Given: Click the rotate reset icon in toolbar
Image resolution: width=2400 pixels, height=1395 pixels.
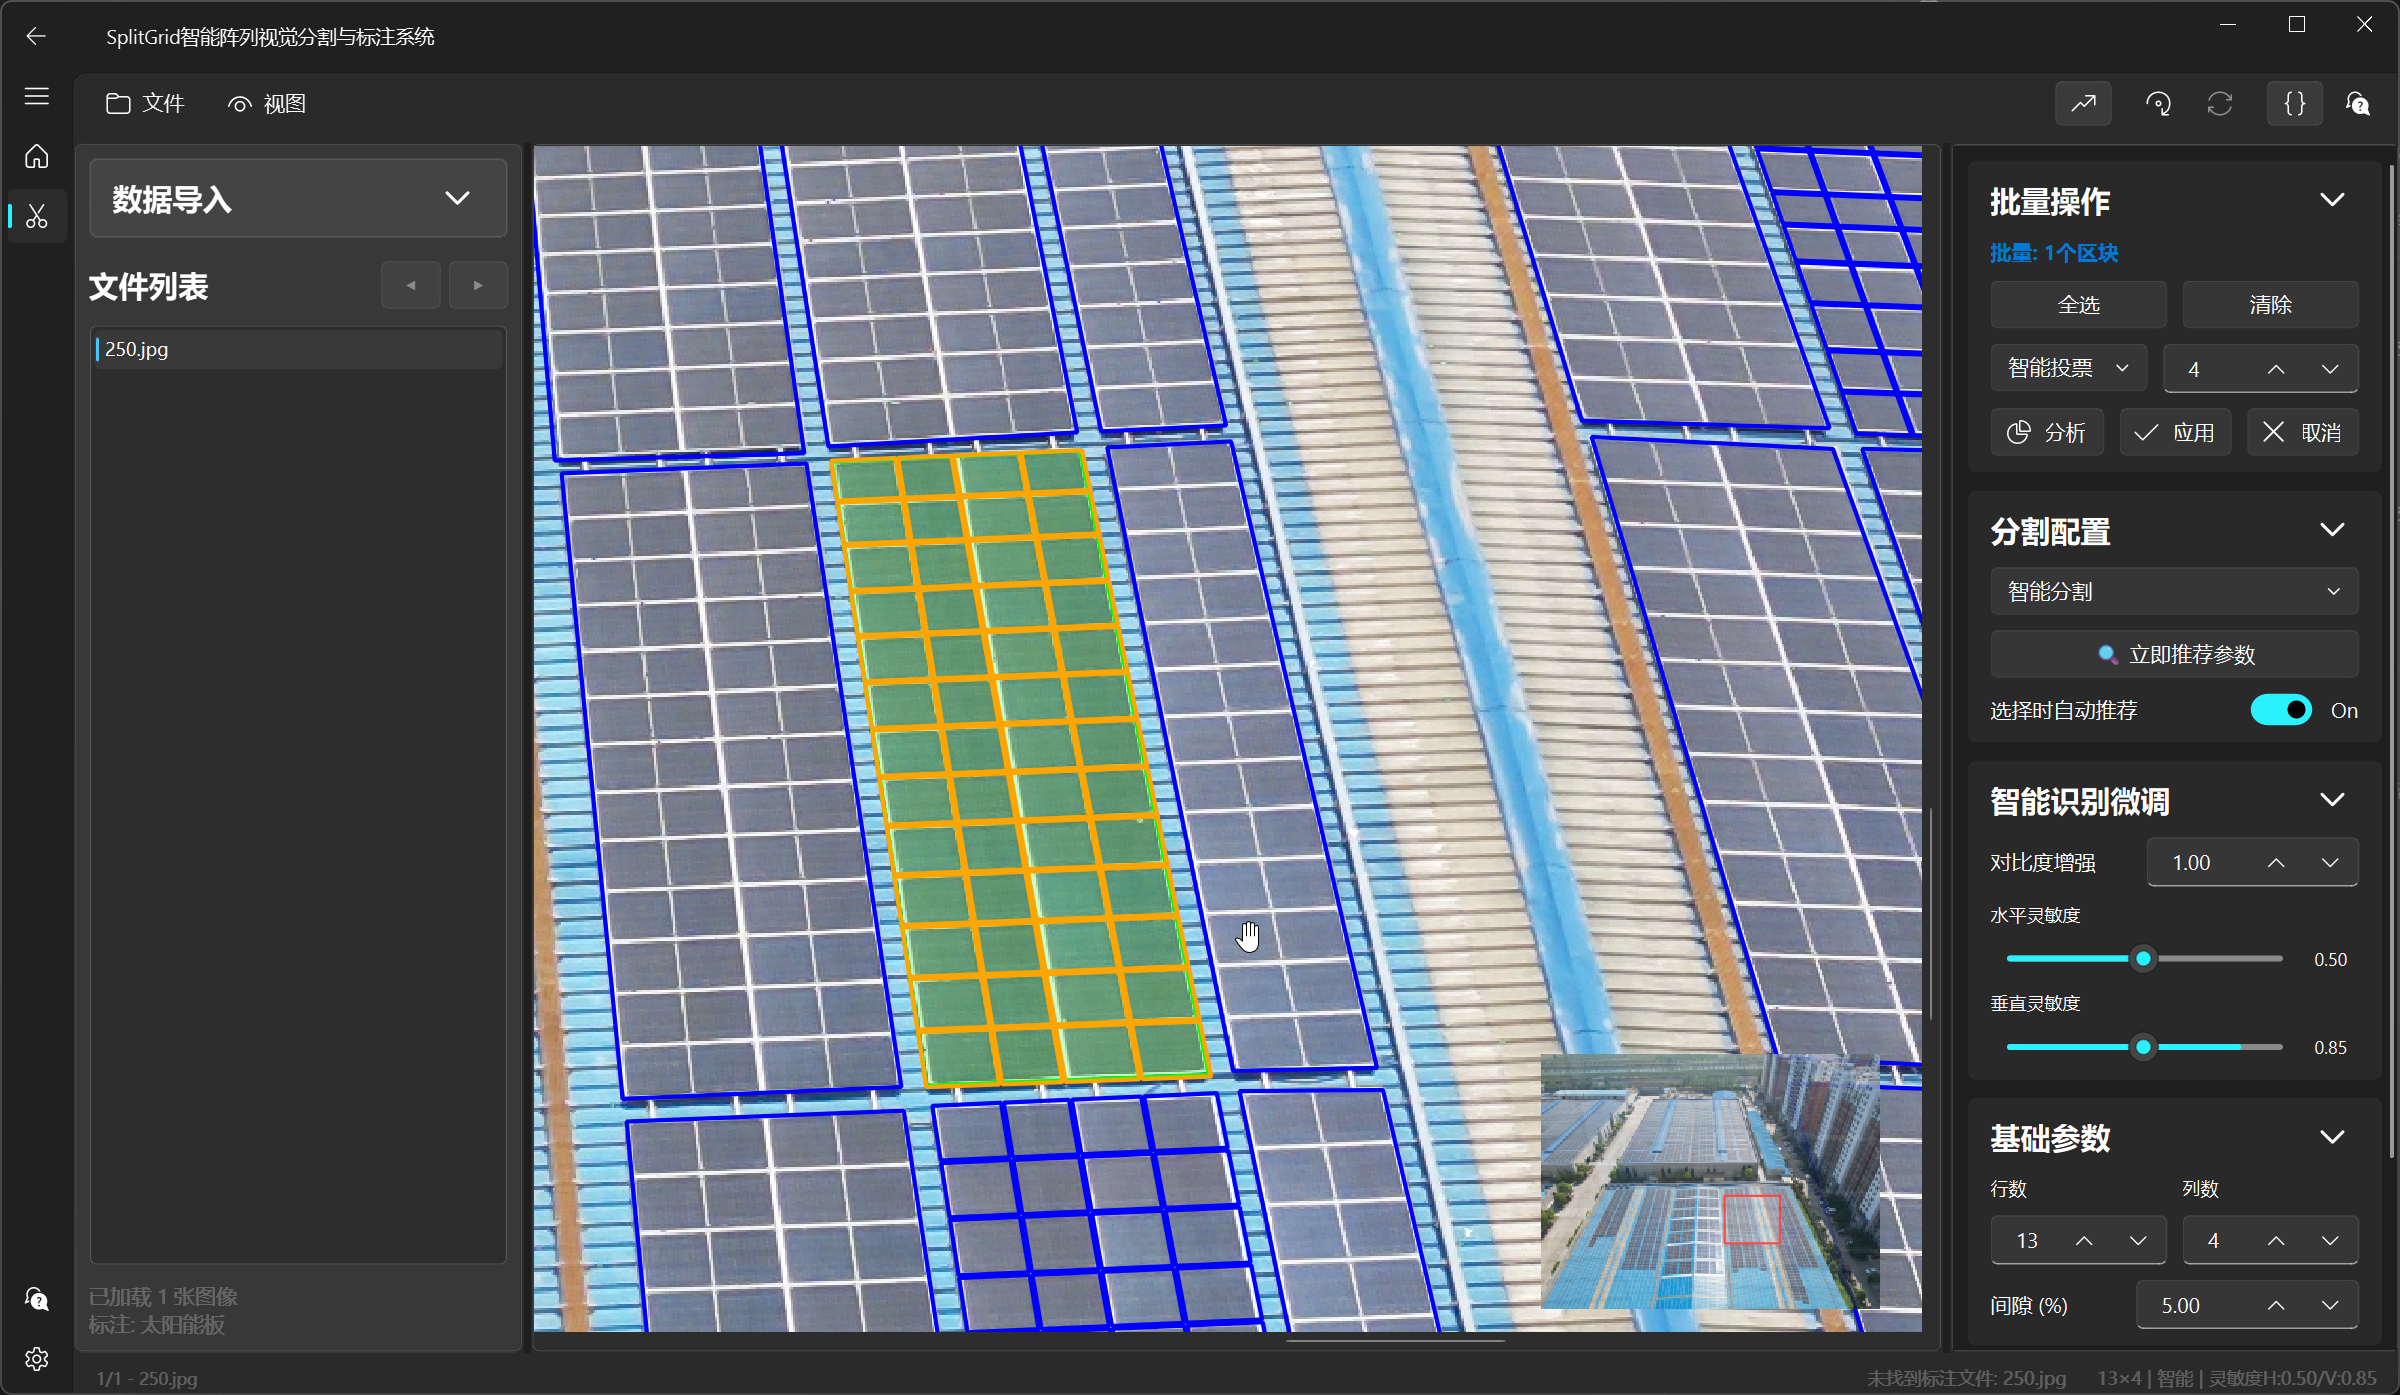Looking at the screenshot, I should point(2157,103).
